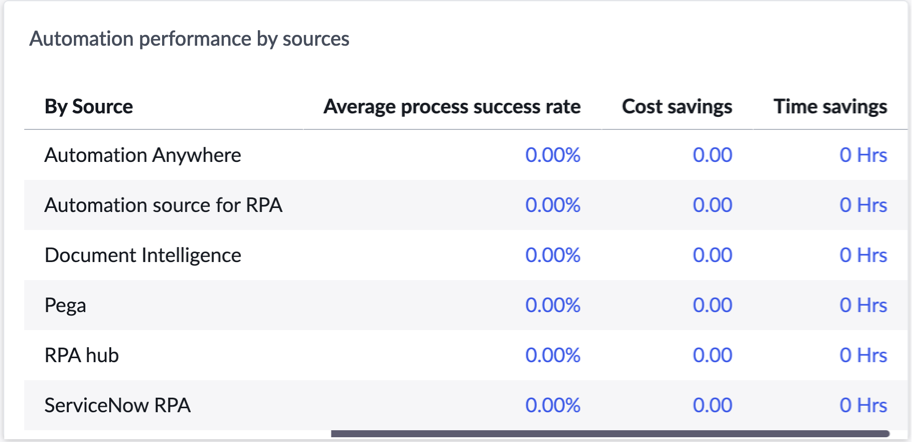Open ServiceNow RPA time savings value
Image resolution: width=912 pixels, height=442 pixels.
pos(863,405)
